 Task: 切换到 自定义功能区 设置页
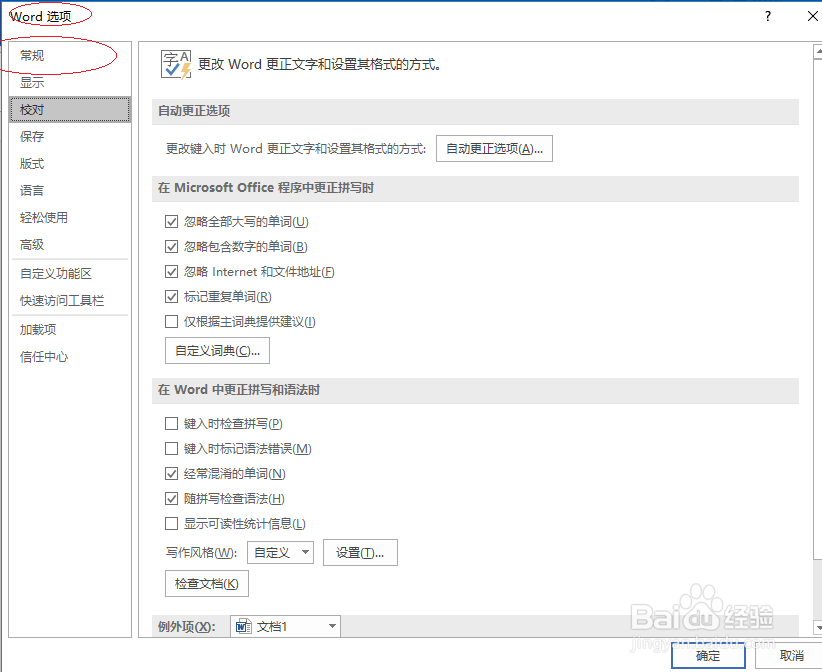pyautogui.click(x=55, y=271)
